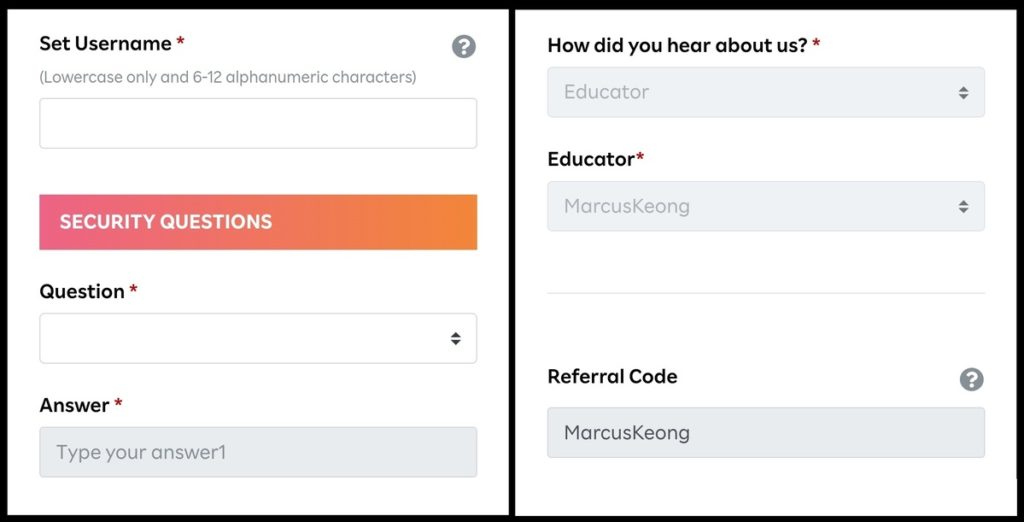
Task: Expand the Educator dropdown showing MarcusKeong
Action: (x=766, y=206)
